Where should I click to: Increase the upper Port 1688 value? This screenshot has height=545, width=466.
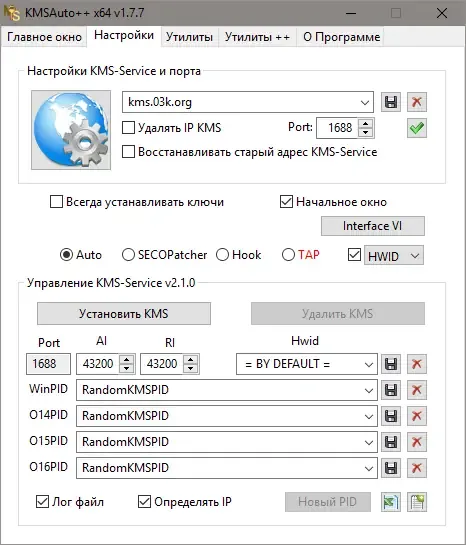click(x=365, y=124)
